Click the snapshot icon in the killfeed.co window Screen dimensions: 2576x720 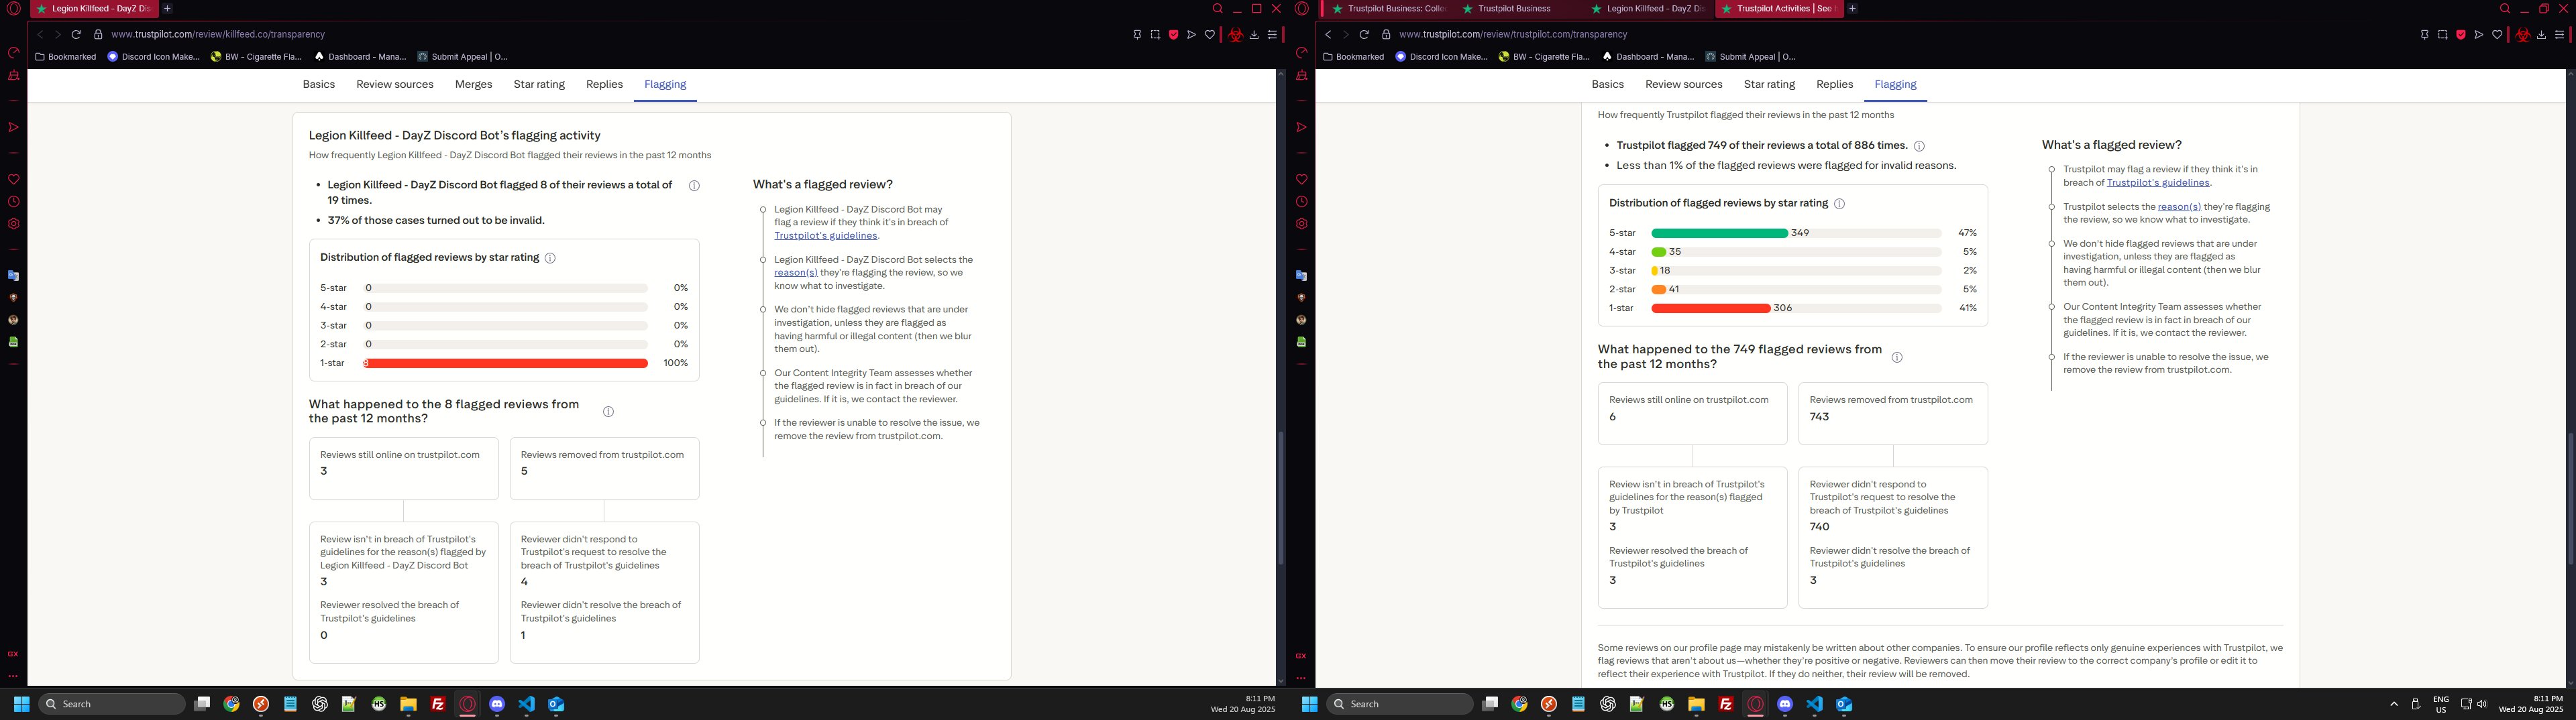click(1155, 34)
